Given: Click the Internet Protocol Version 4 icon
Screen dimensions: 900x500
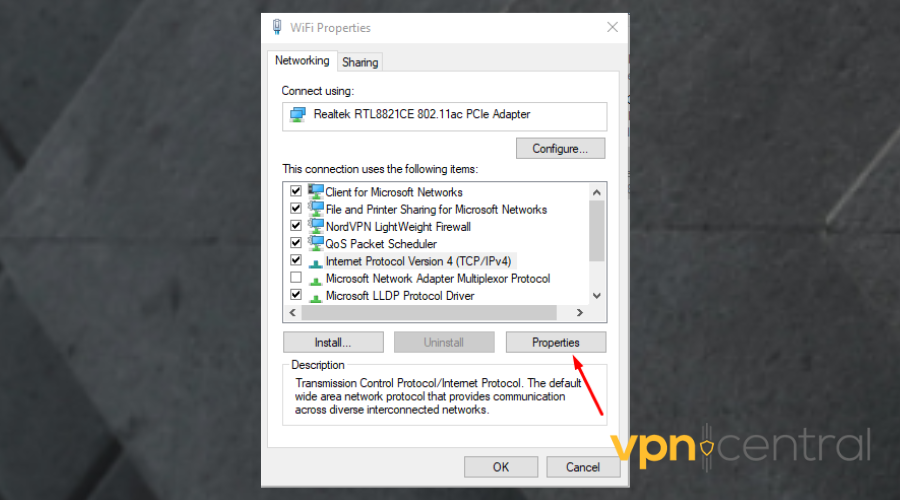Looking at the screenshot, I should (x=316, y=263).
